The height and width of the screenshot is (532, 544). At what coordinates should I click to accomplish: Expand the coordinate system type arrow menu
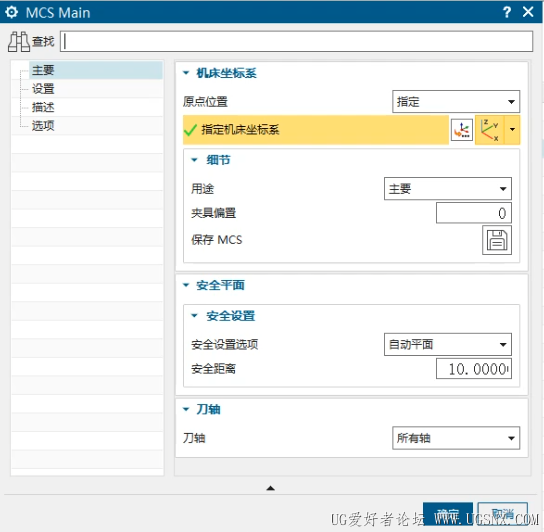click(512, 130)
